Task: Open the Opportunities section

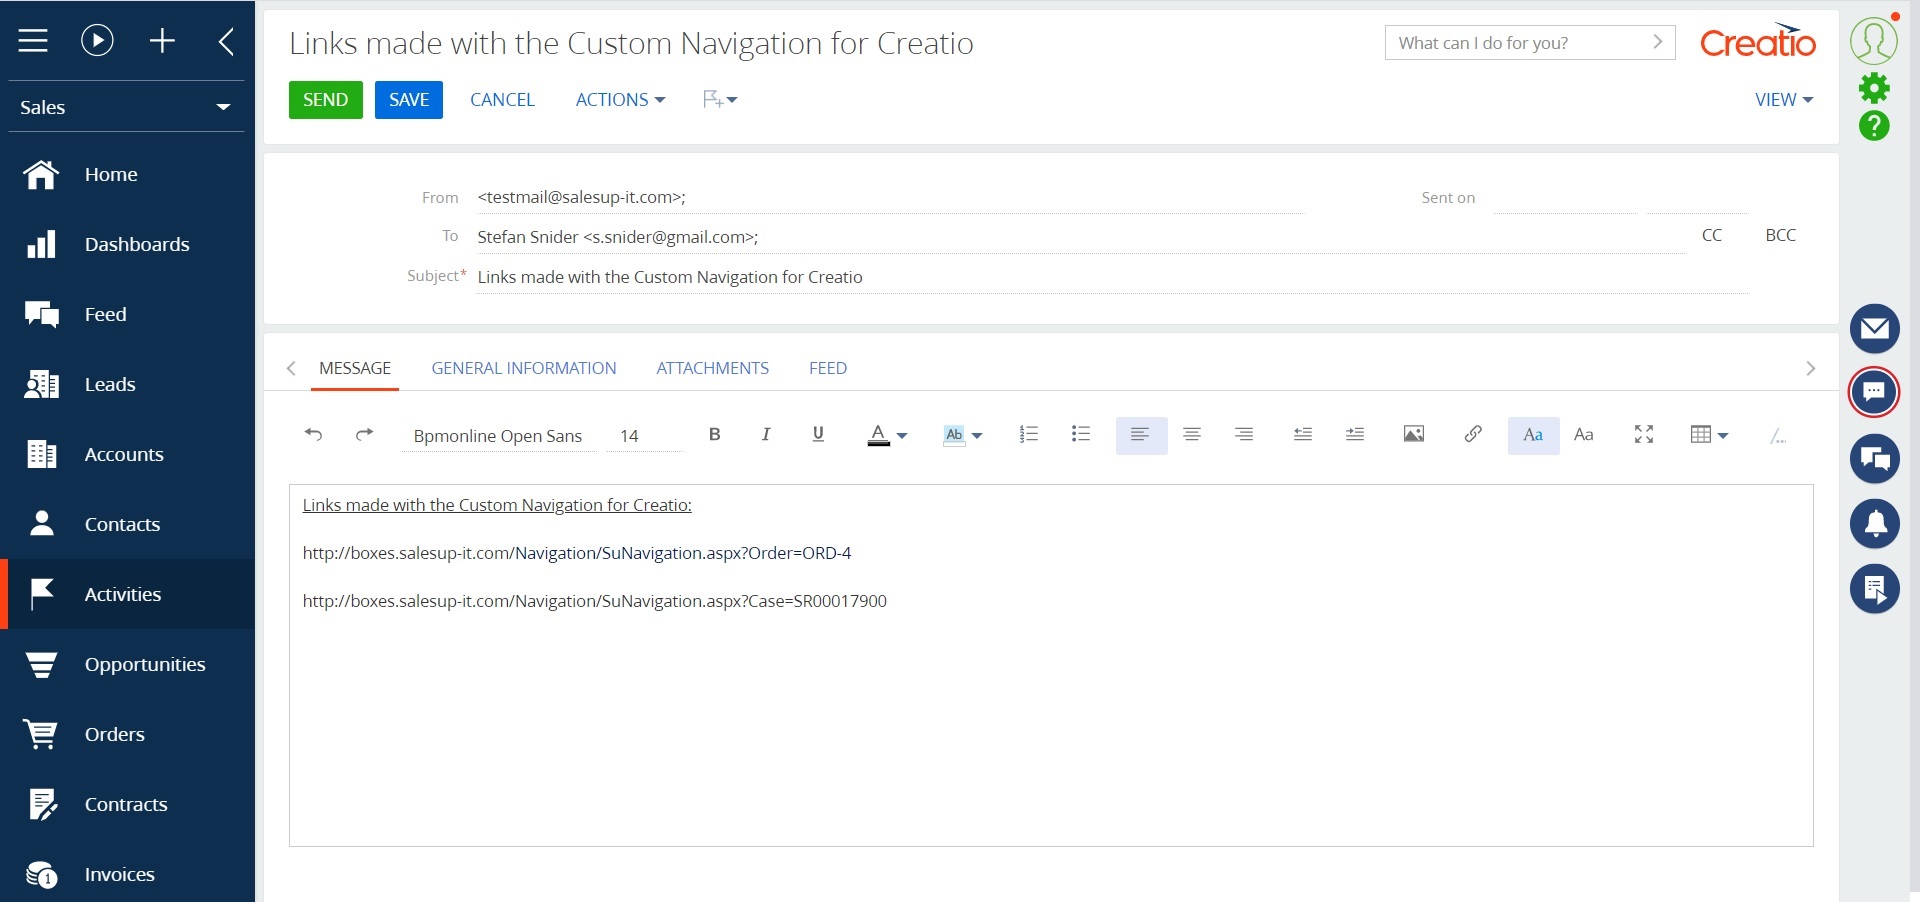Action: click(x=127, y=664)
